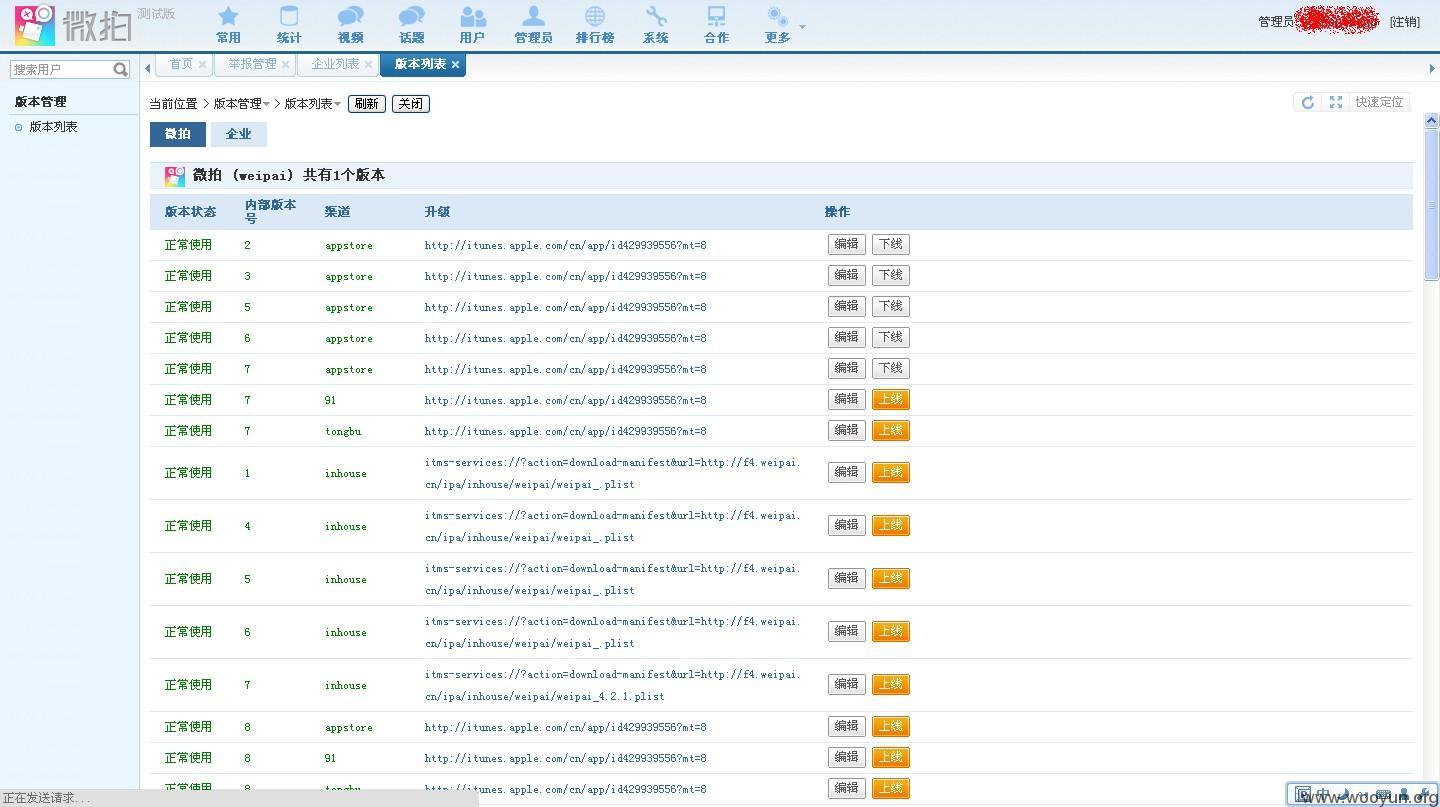Edit version 7 tongbu row
Screen dimensions: 1440x807
point(847,430)
